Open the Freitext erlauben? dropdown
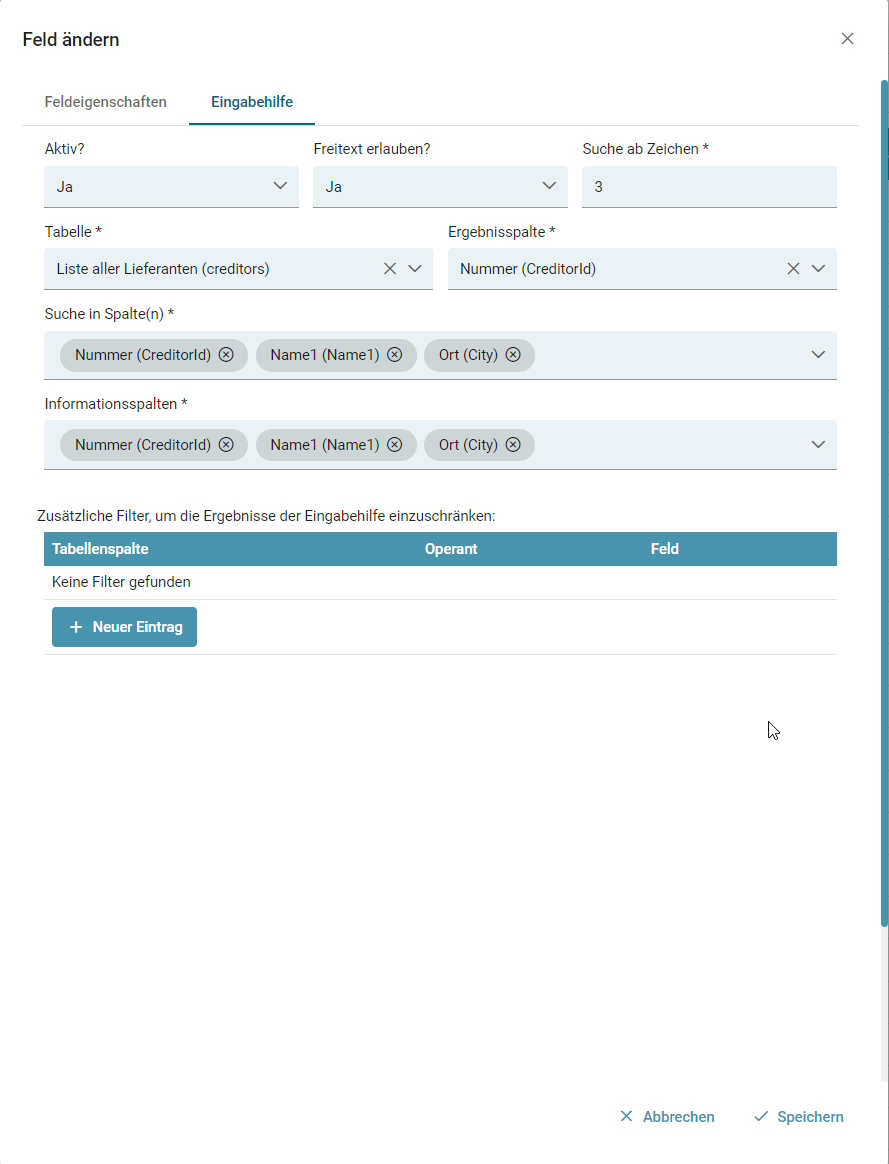Image resolution: width=889 pixels, height=1164 pixels. click(x=440, y=186)
